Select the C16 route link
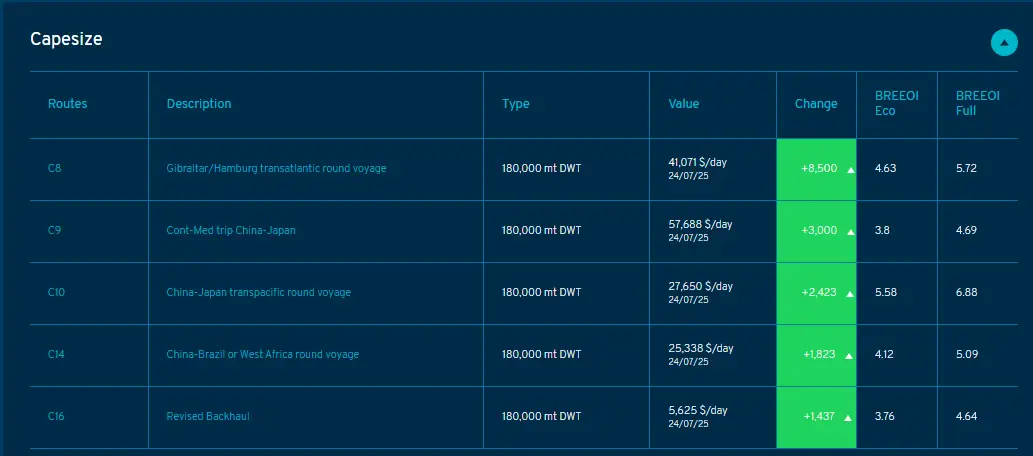Viewport: 1033px width, 456px height. (57, 416)
